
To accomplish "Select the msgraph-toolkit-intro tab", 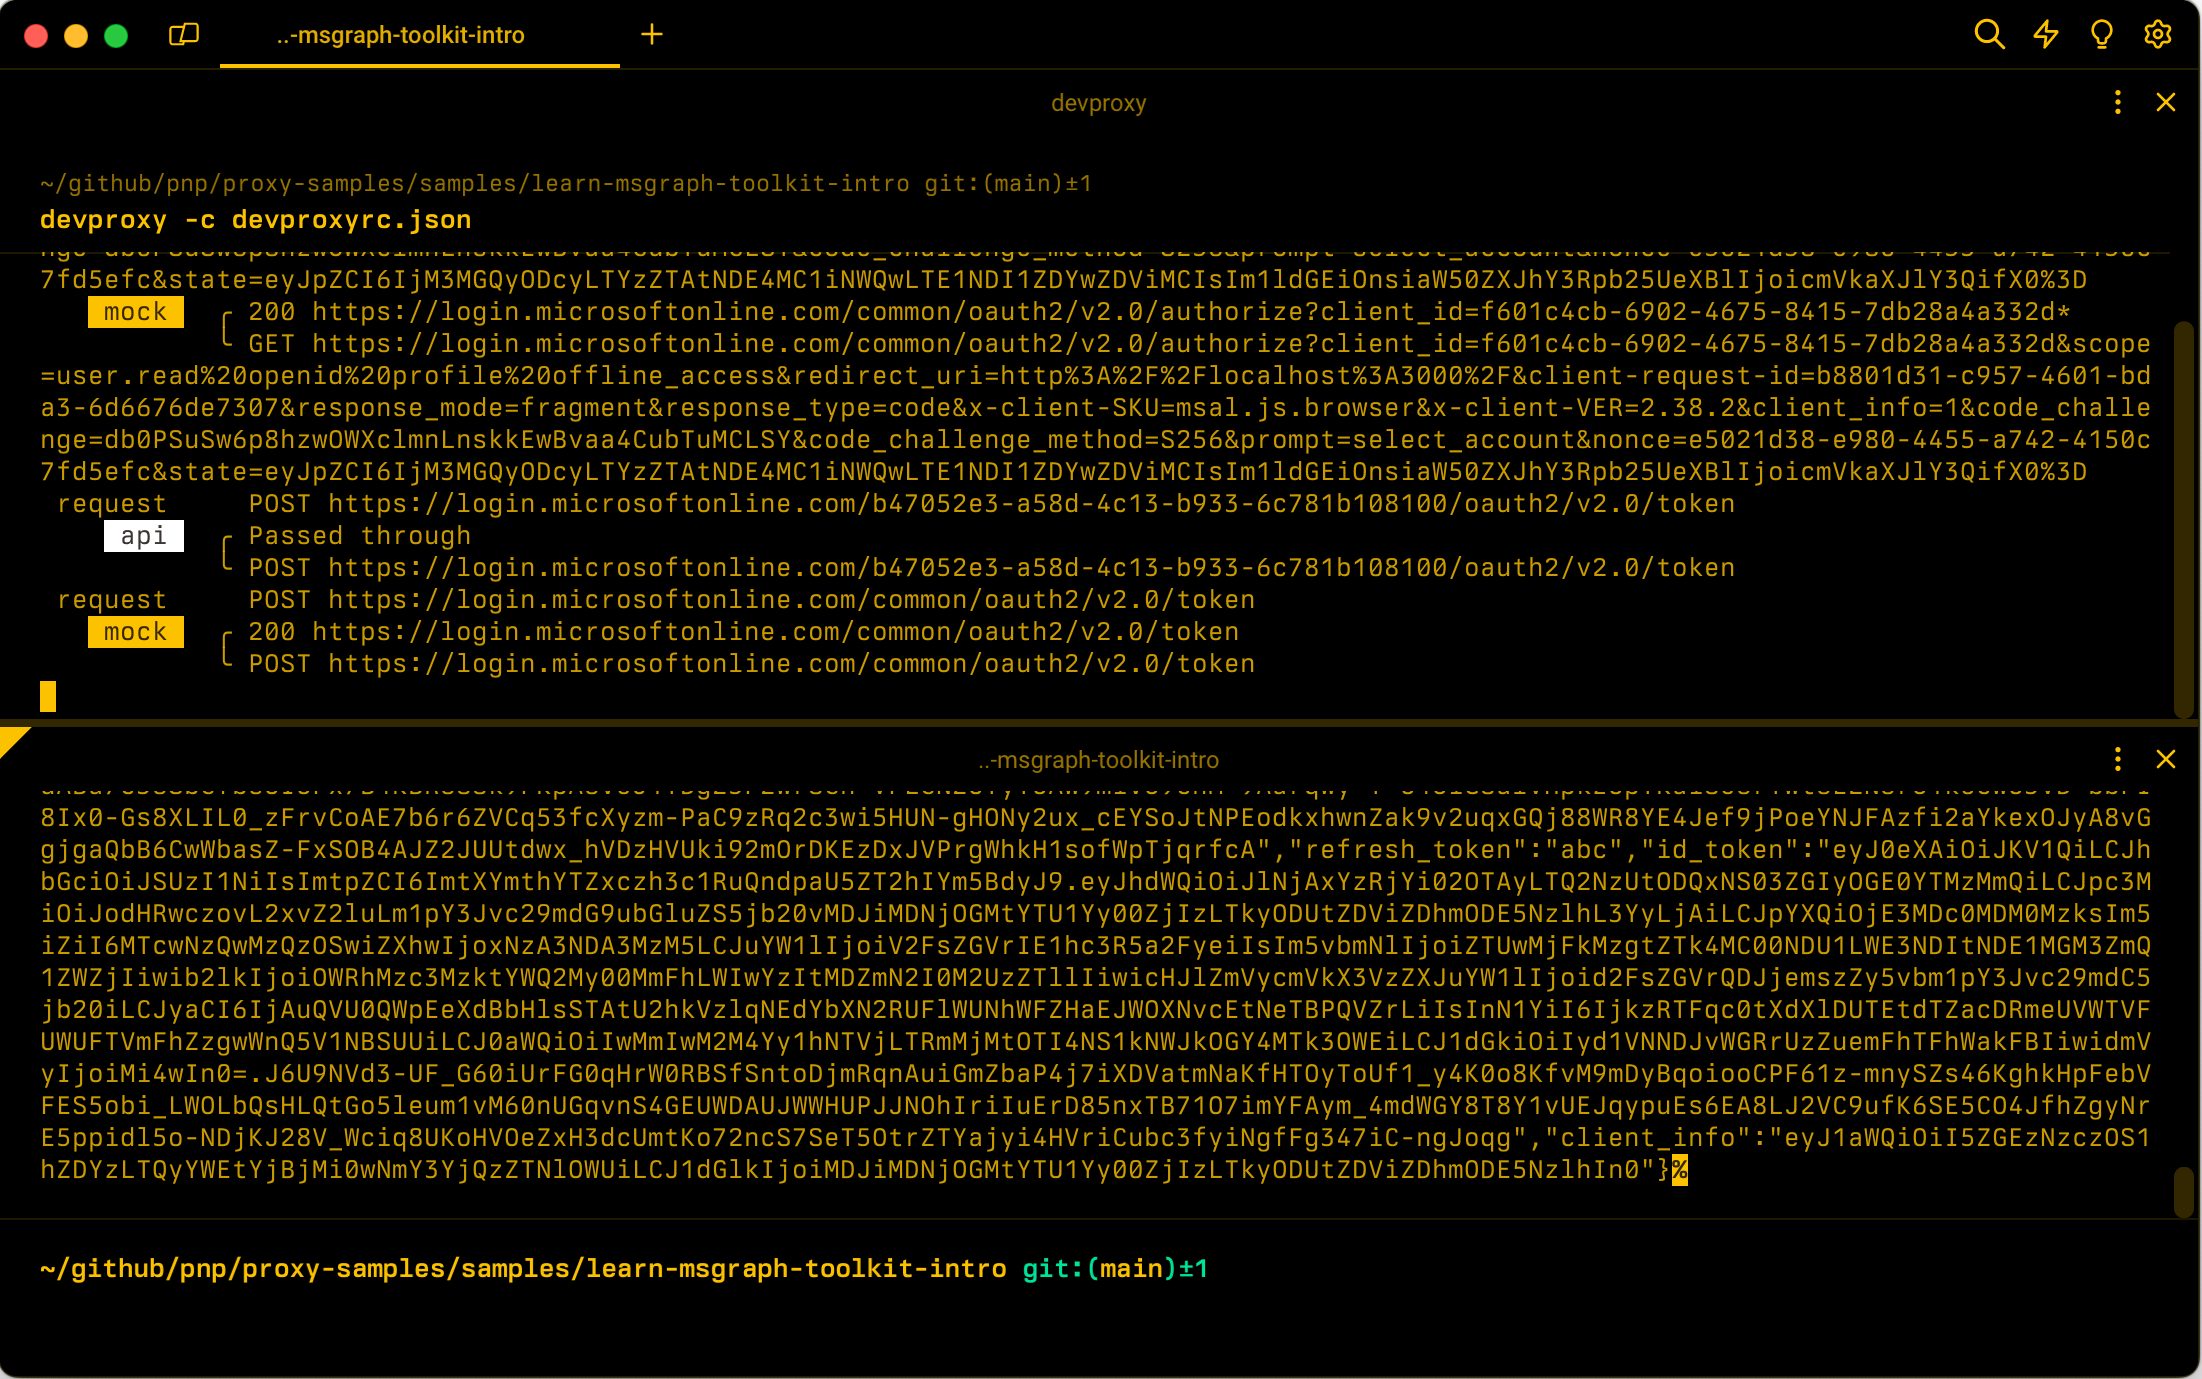I will pyautogui.click(x=400, y=35).
